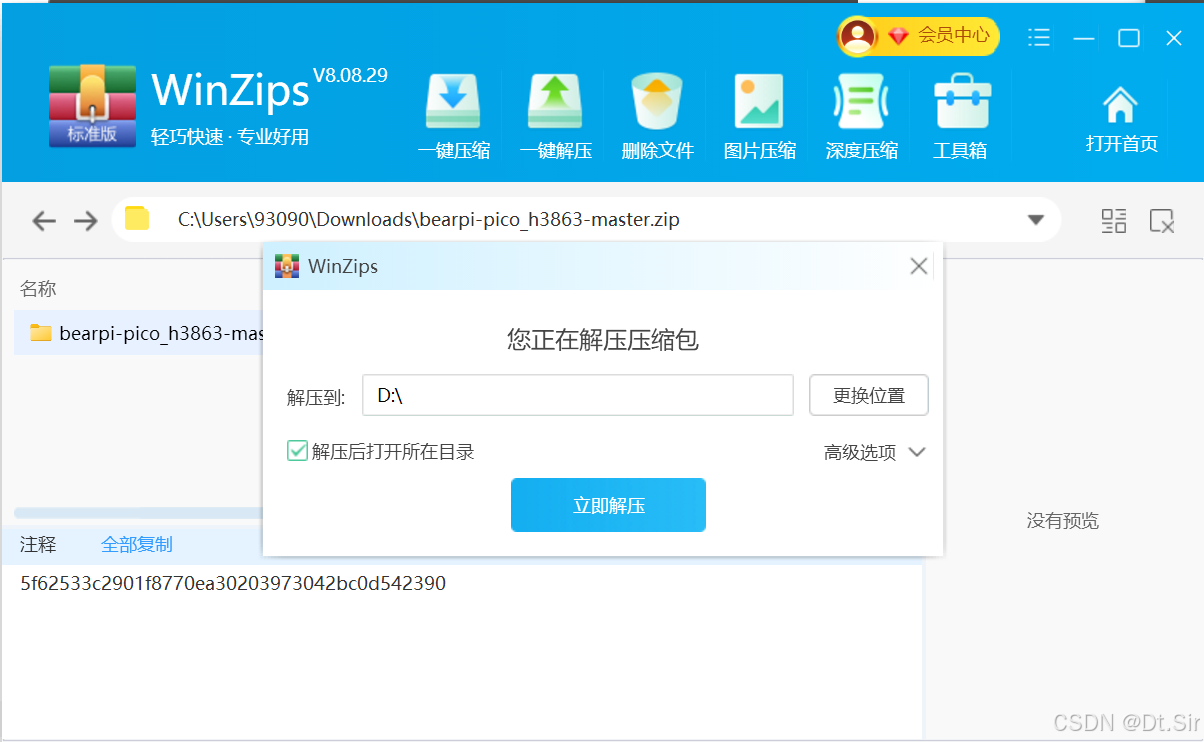Go forward with the right arrow
The image size is (1204, 742).
(x=86, y=221)
